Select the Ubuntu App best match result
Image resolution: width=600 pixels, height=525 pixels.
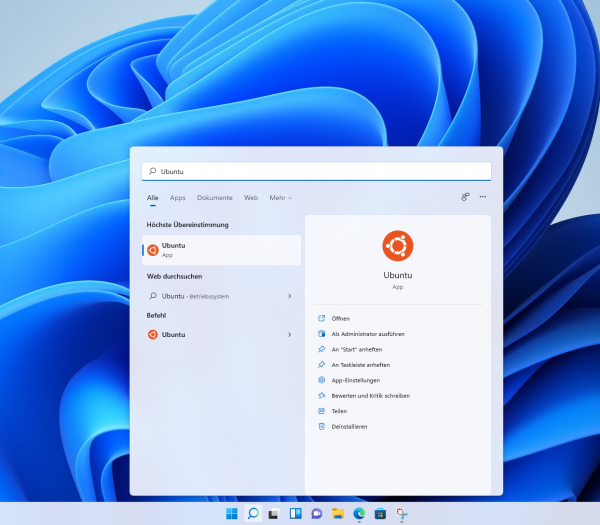pos(221,250)
